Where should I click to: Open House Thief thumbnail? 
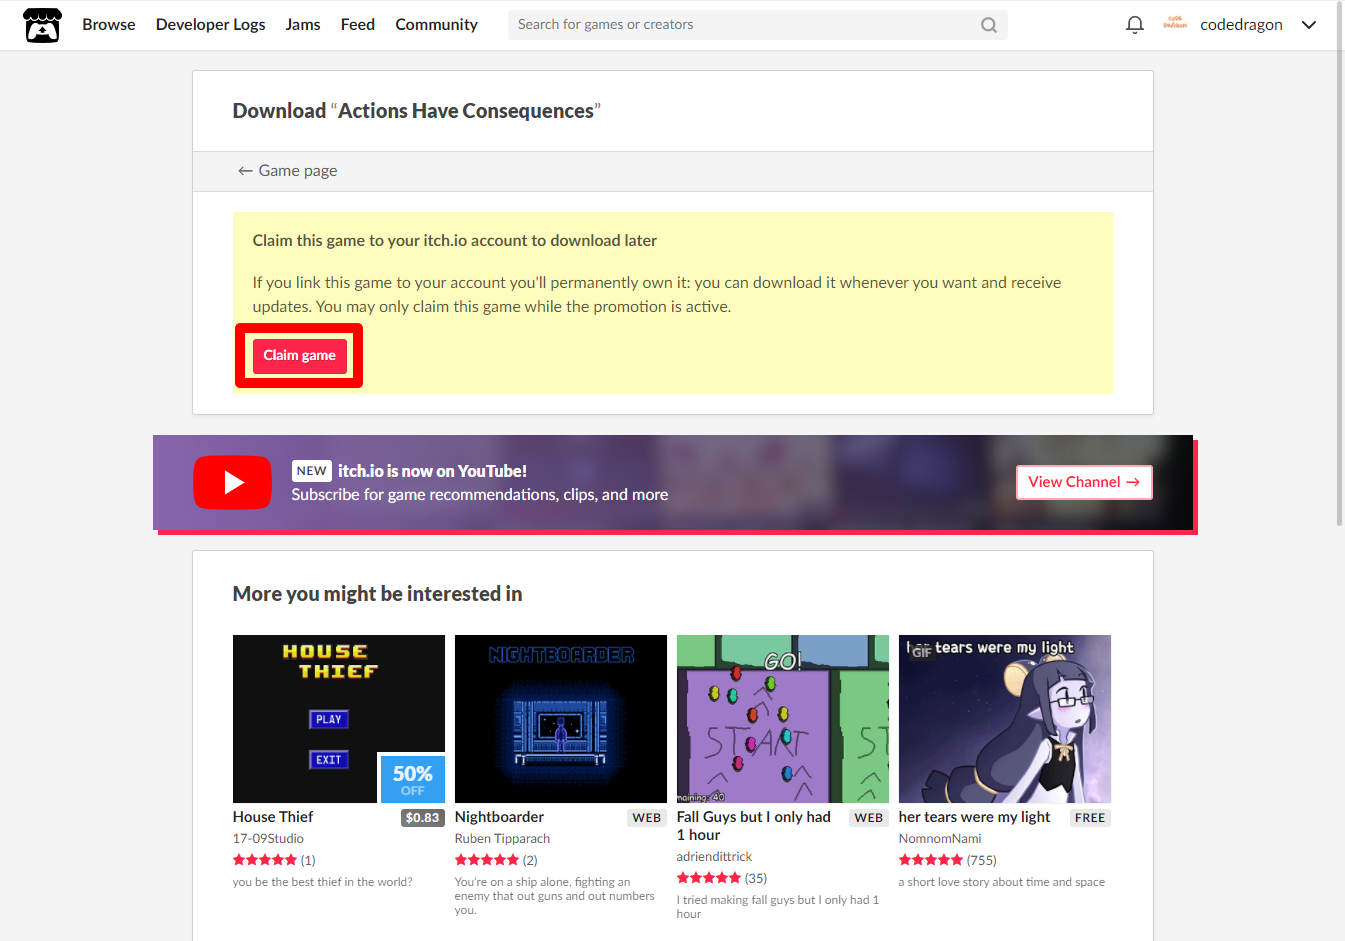point(339,719)
